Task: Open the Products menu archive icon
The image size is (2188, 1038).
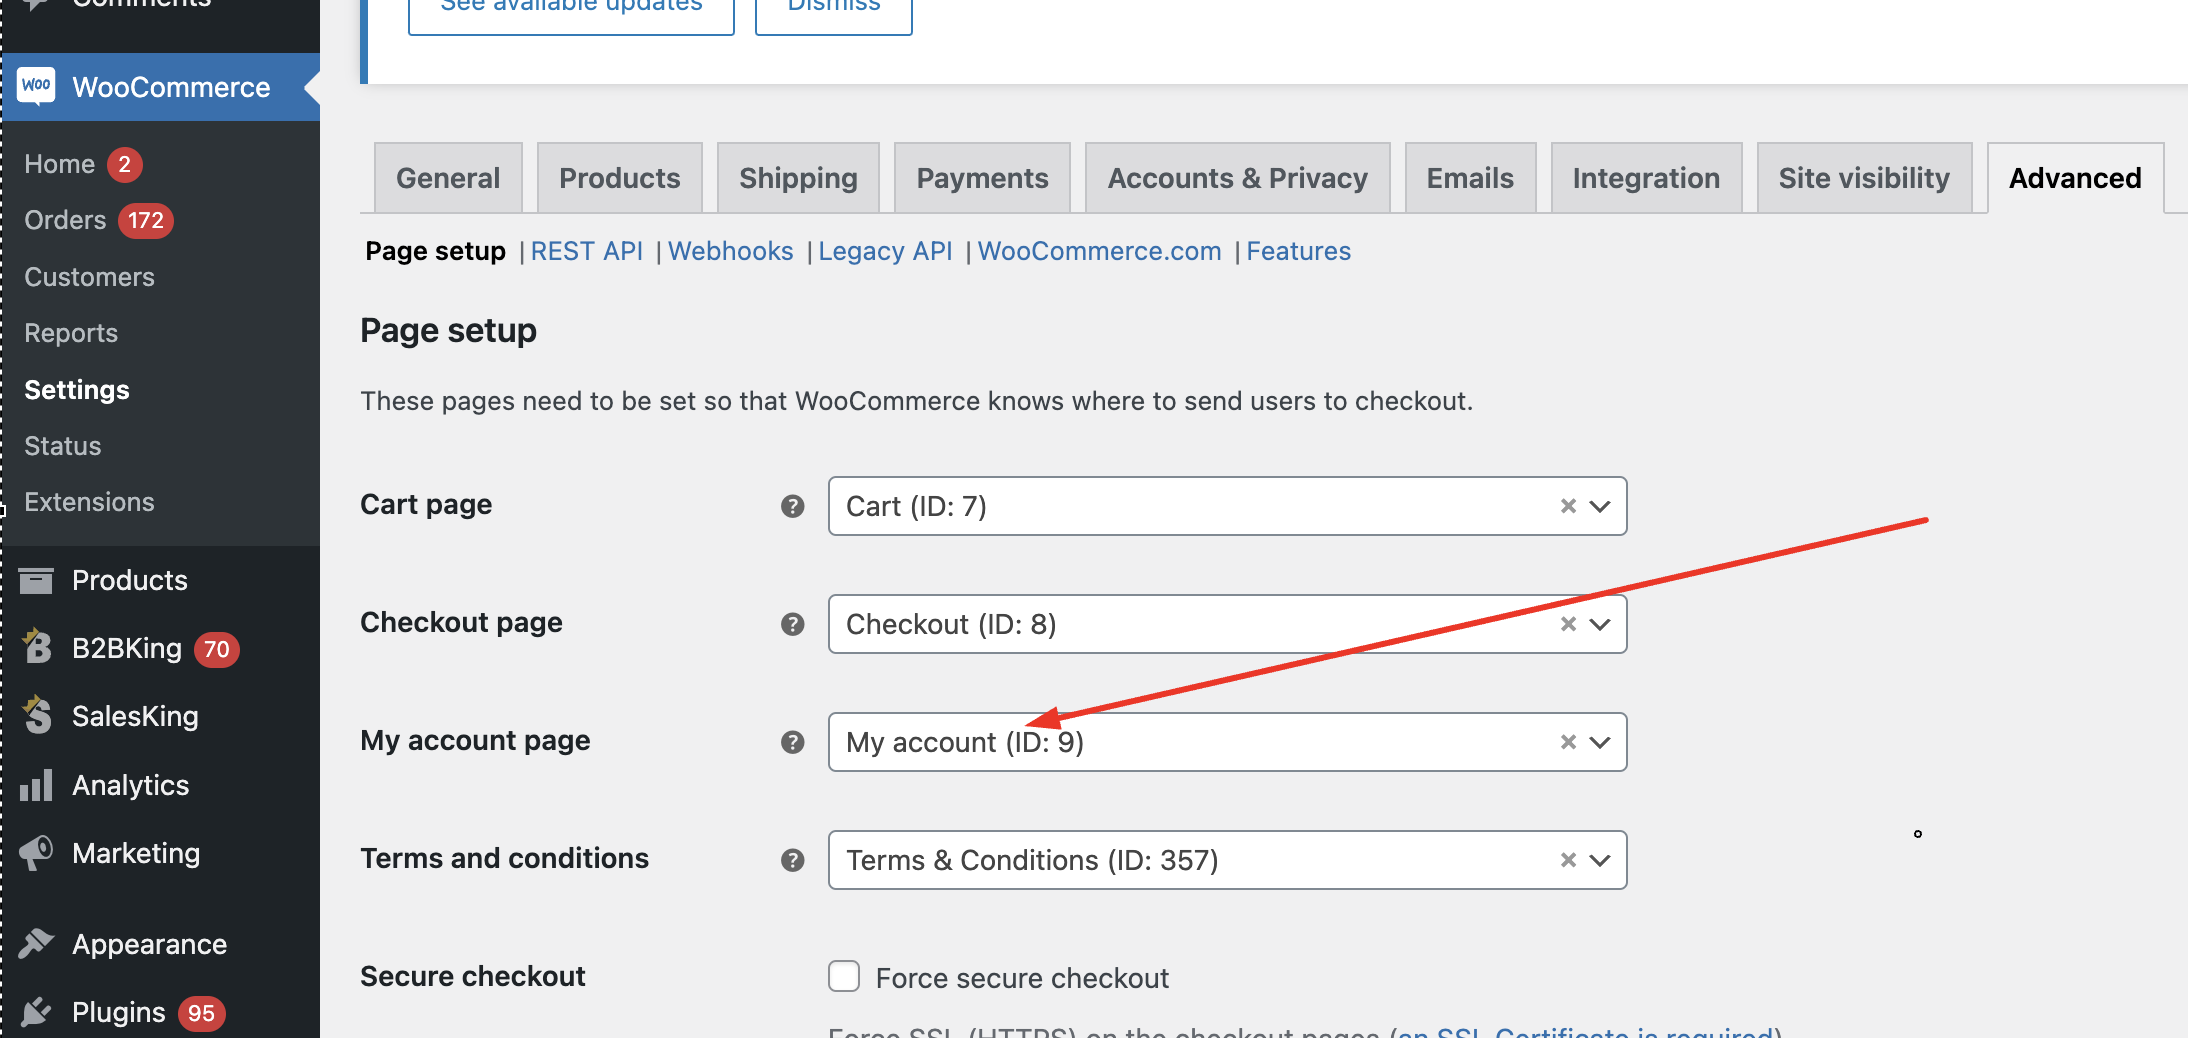Action: tap(36, 580)
